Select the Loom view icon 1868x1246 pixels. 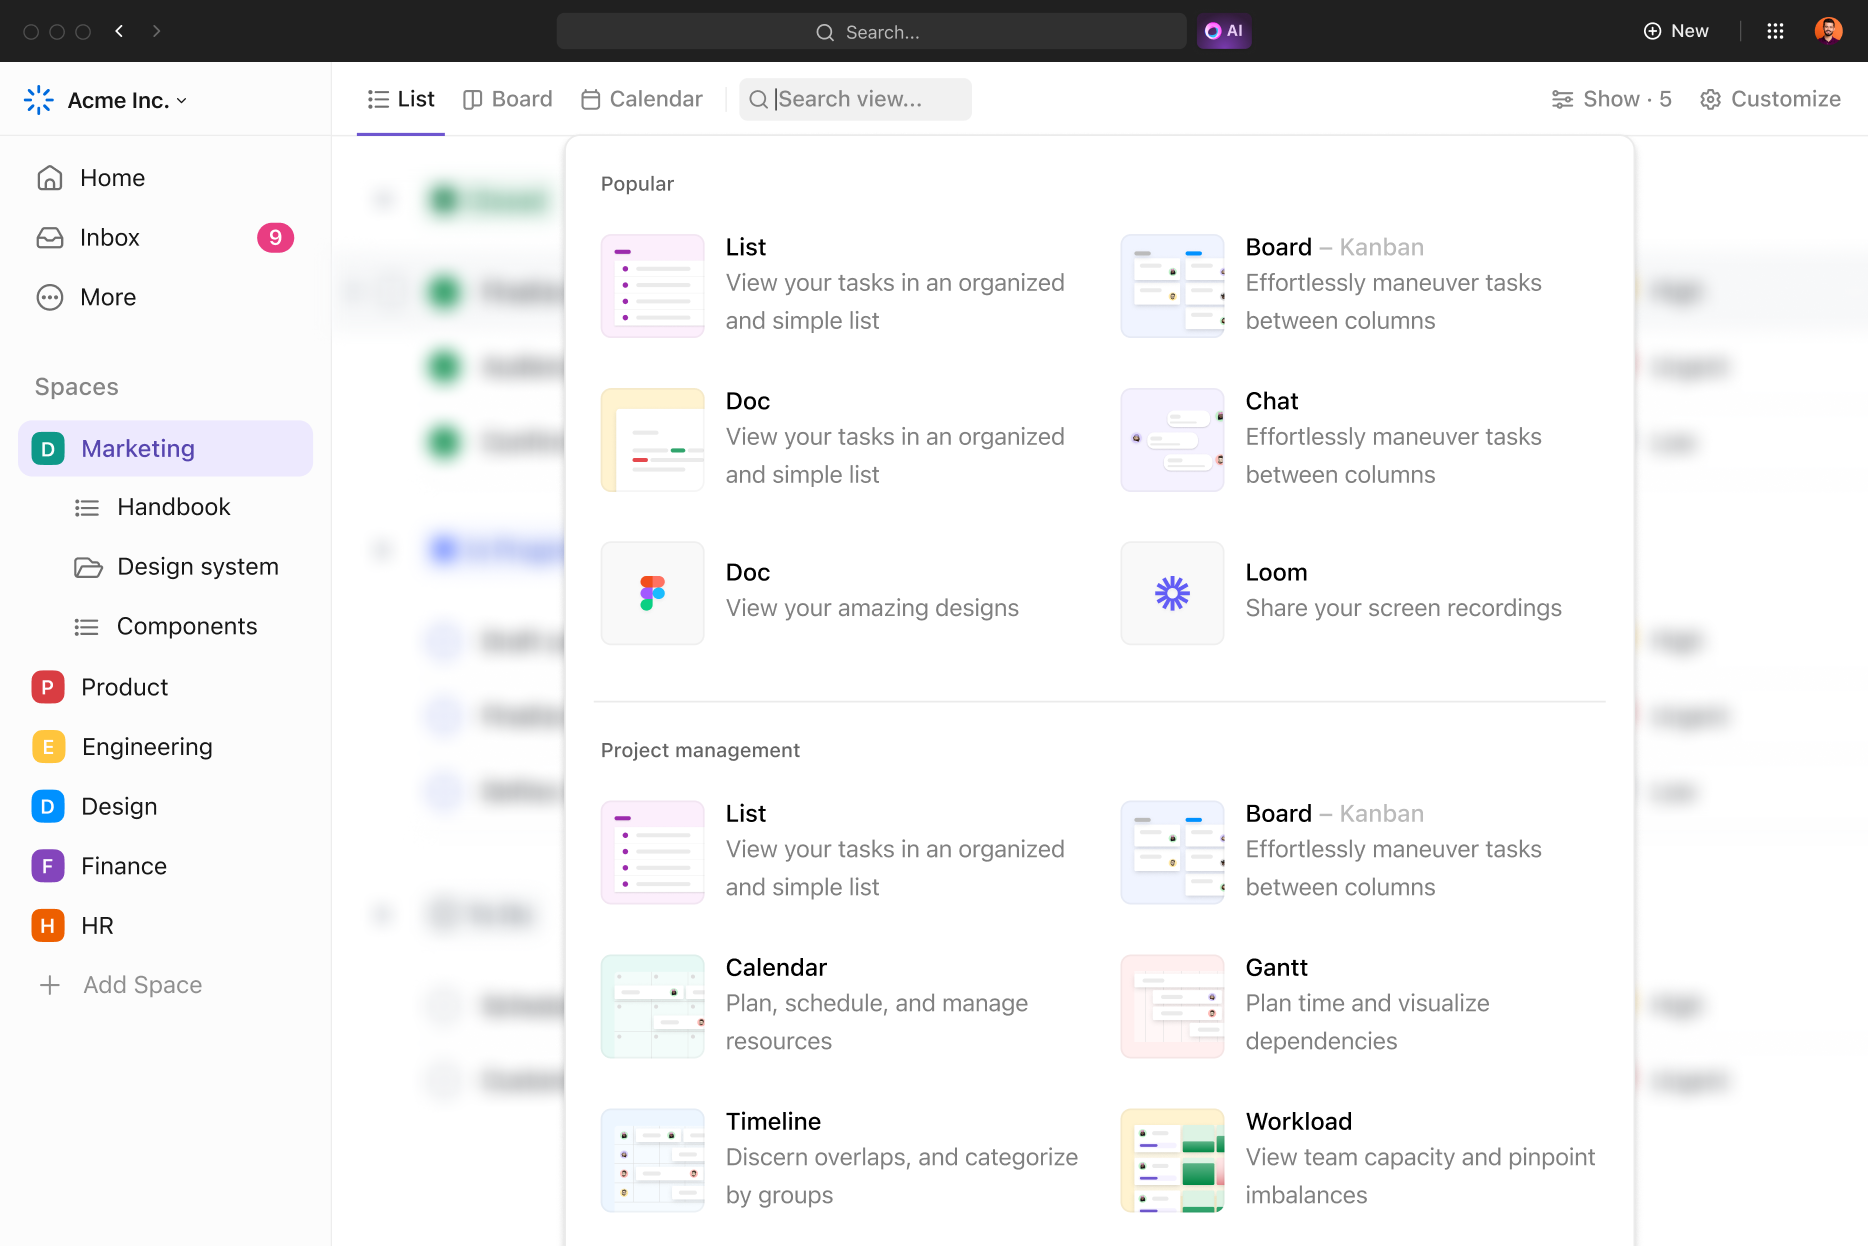click(x=1172, y=593)
